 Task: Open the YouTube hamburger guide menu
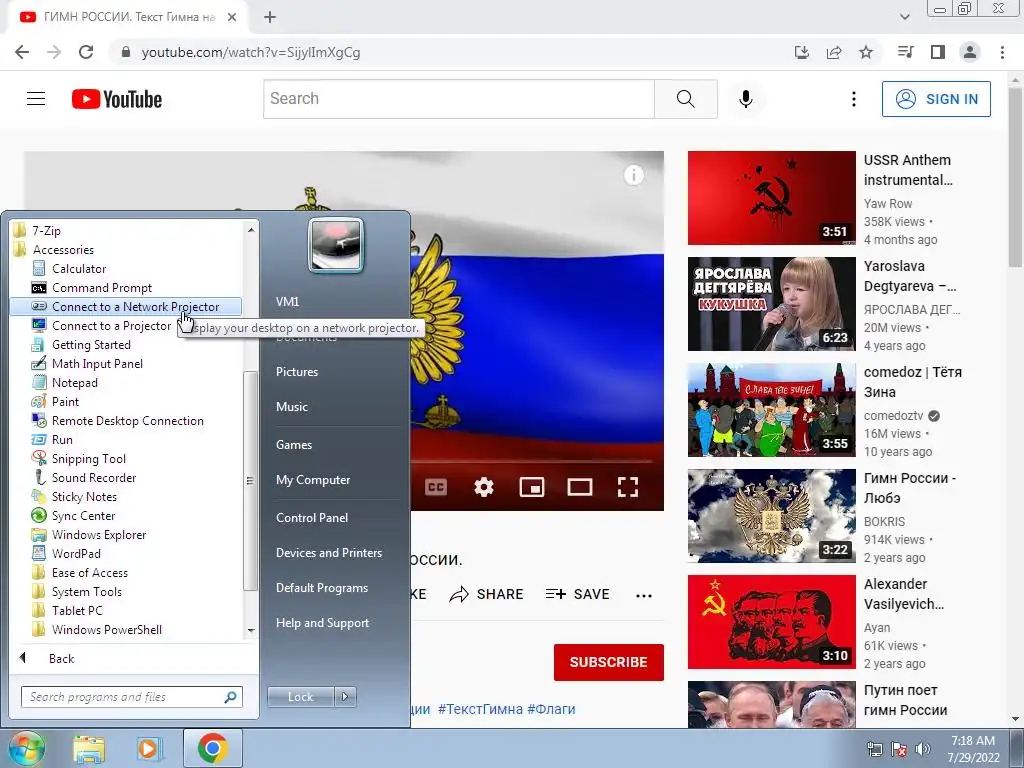click(36, 99)
